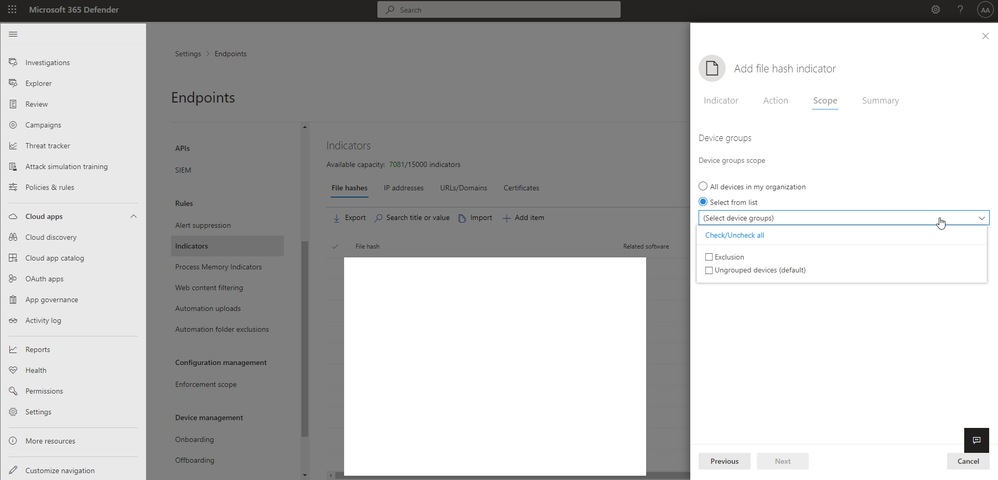Open Onboarding settings item
998x480 pixels.
click(194, 439)
